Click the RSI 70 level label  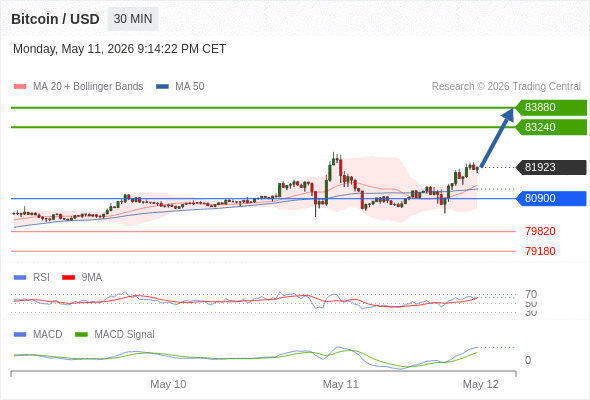click(531, 294)
